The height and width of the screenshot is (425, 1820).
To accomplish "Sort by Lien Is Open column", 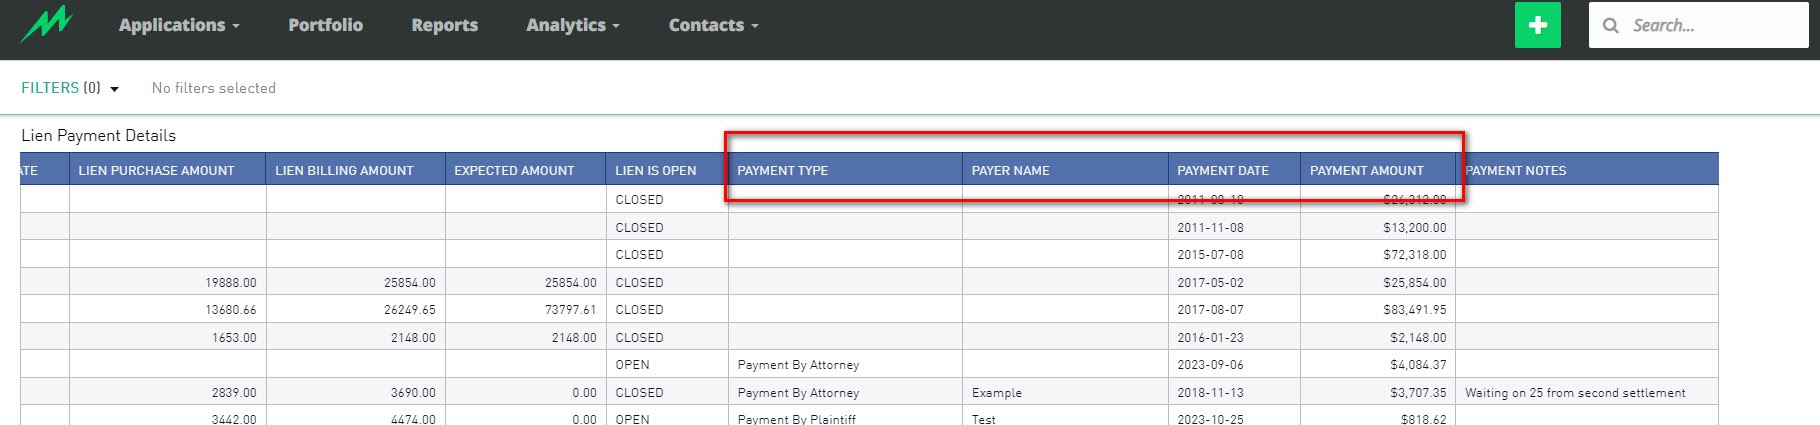I will [x=655, y=171].
